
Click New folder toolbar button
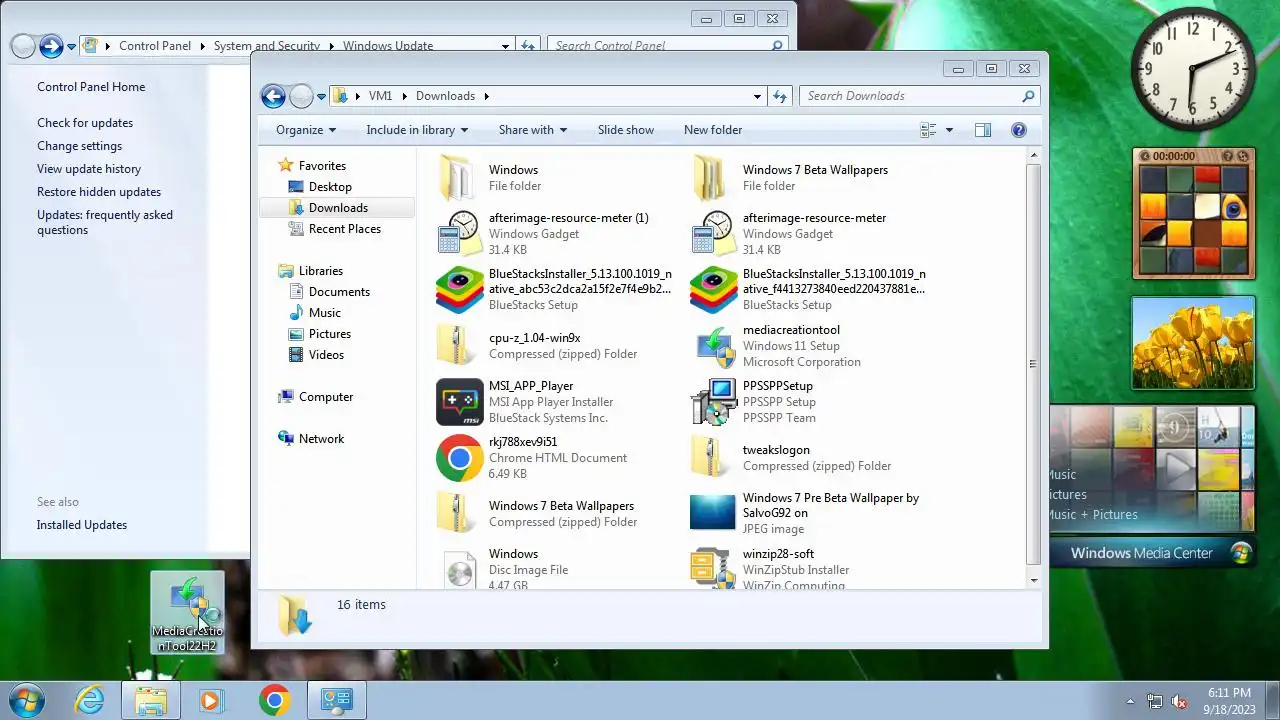pos(713,130)
